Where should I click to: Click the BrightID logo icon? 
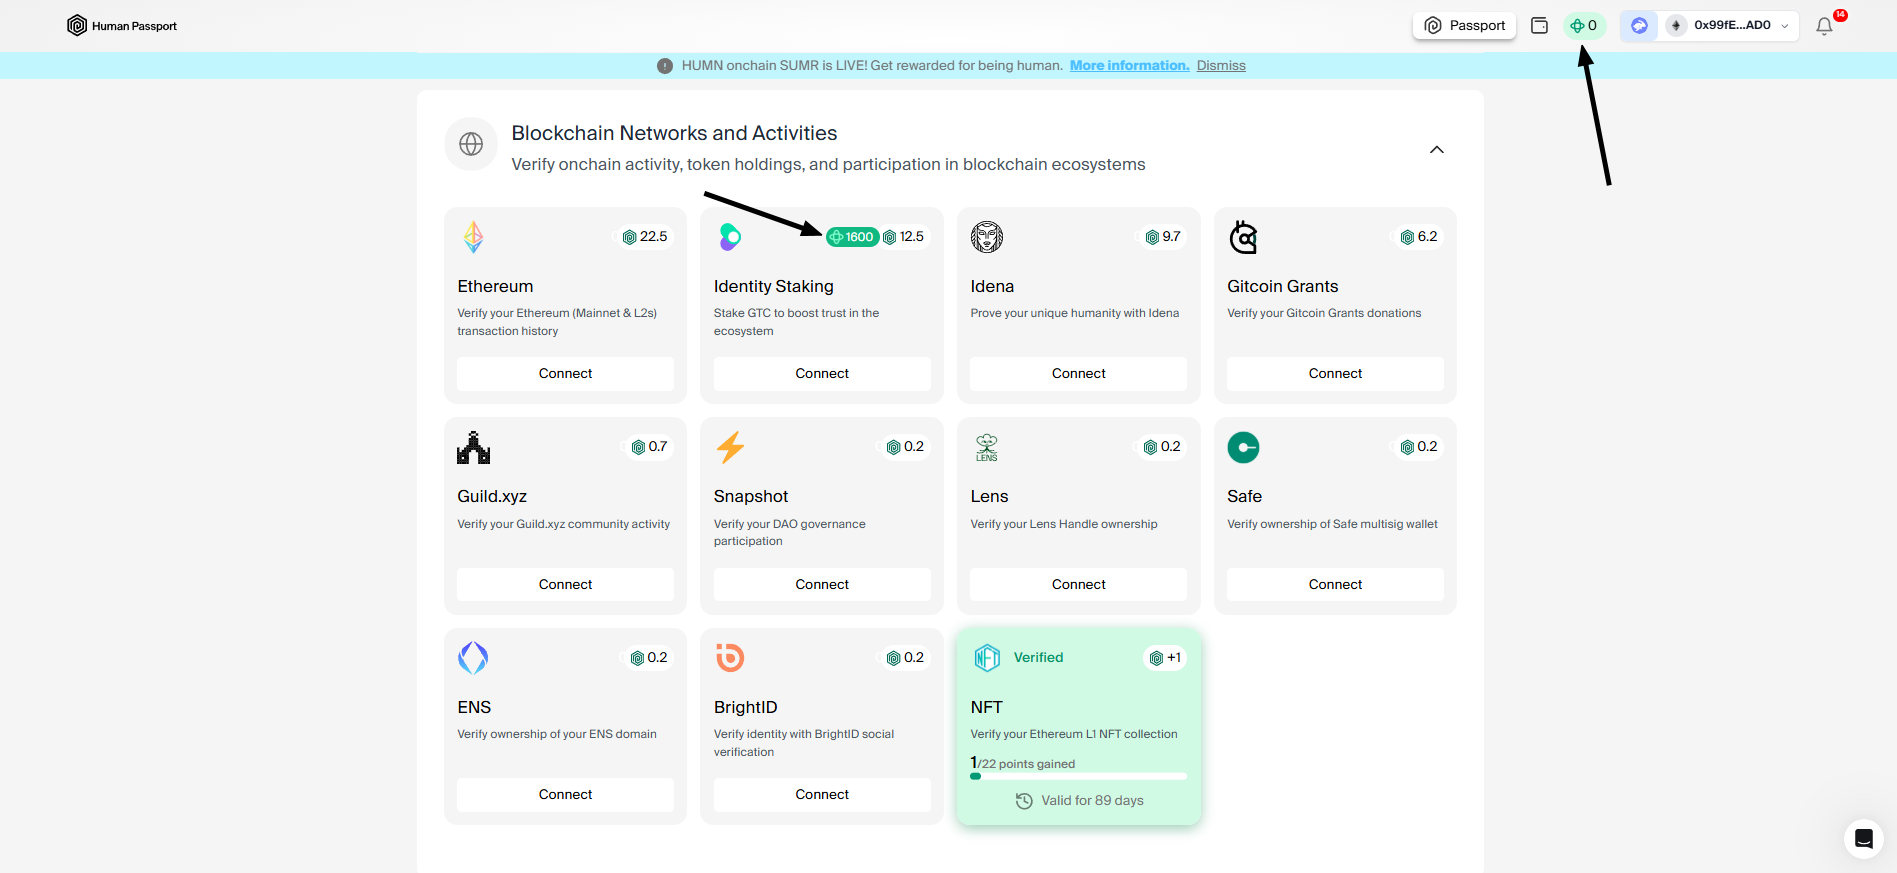click(730, 658)
